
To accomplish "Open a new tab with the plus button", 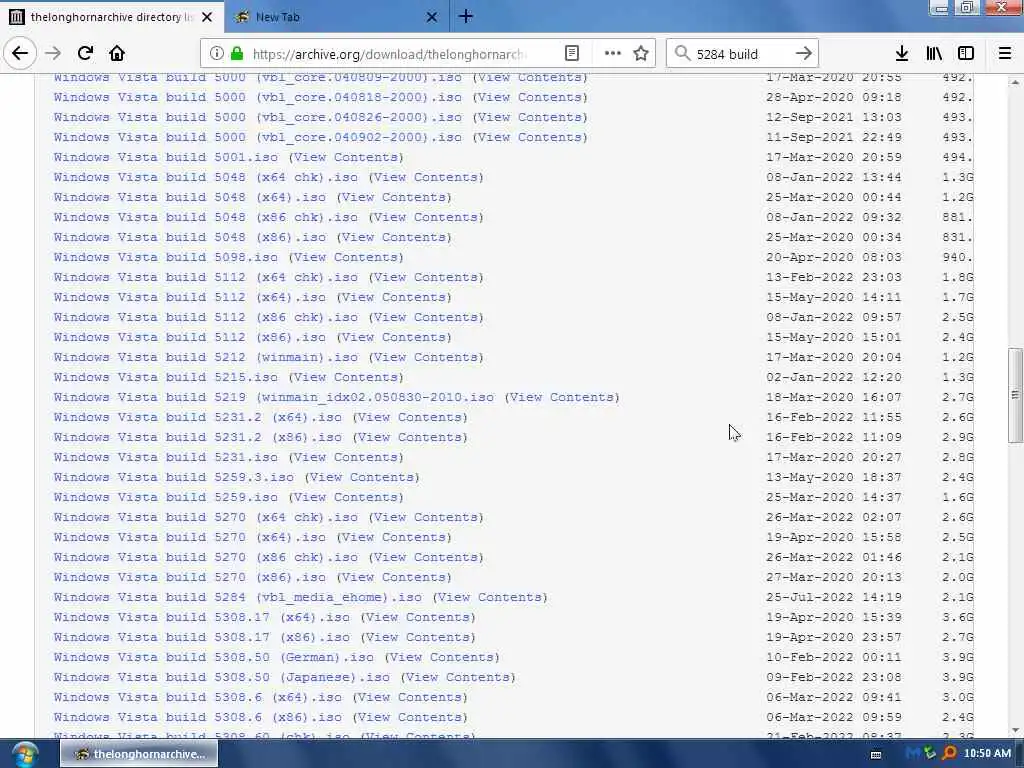I will pyautogui.click(x=466, y=17).
